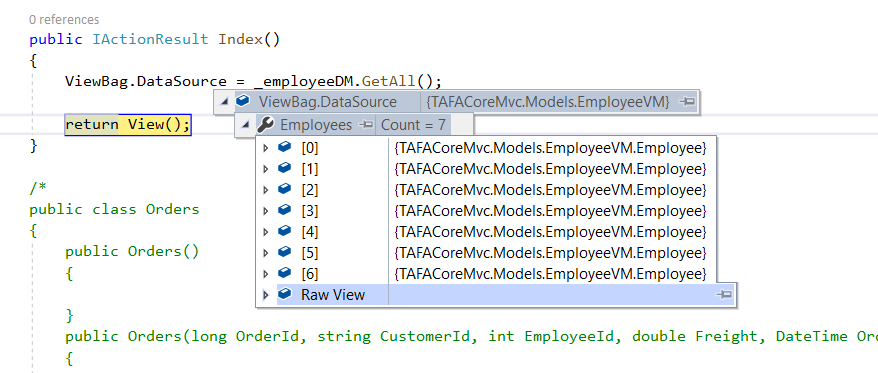
Task: Click the cube icon of item [0]
Action: click(x=284, y=147)
